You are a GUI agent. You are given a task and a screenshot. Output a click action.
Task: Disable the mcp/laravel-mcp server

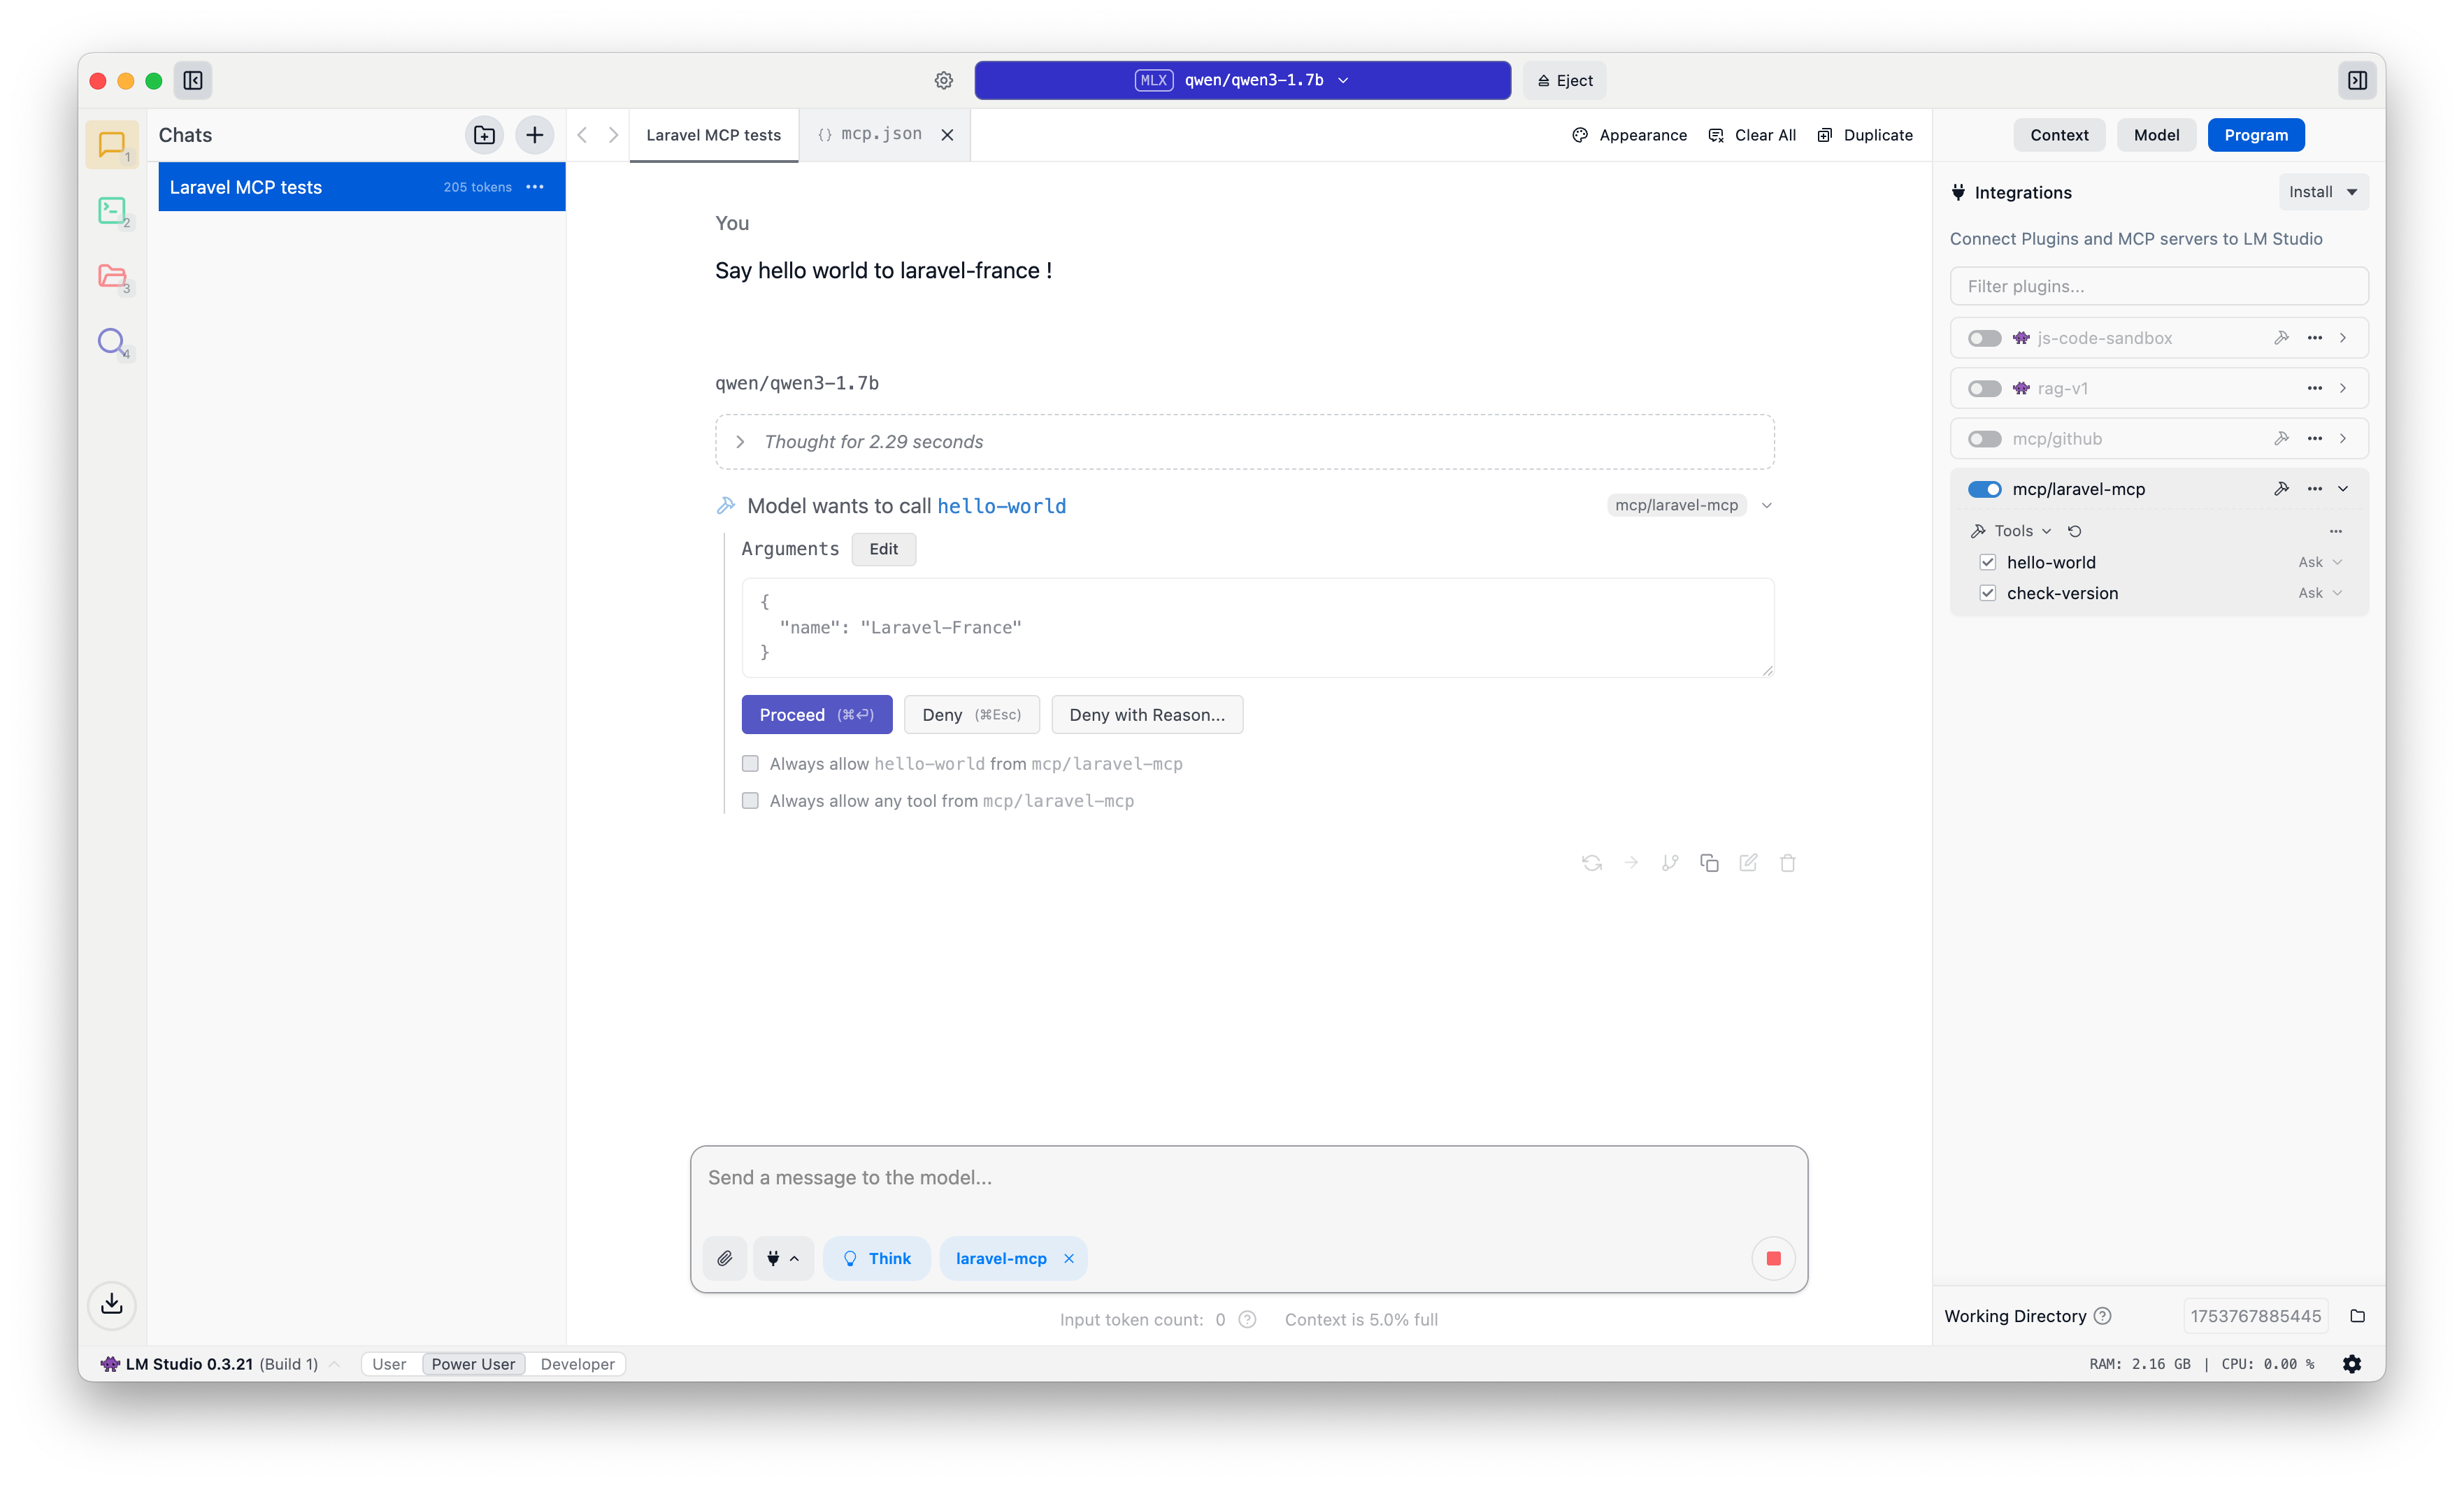point(1985,489)
